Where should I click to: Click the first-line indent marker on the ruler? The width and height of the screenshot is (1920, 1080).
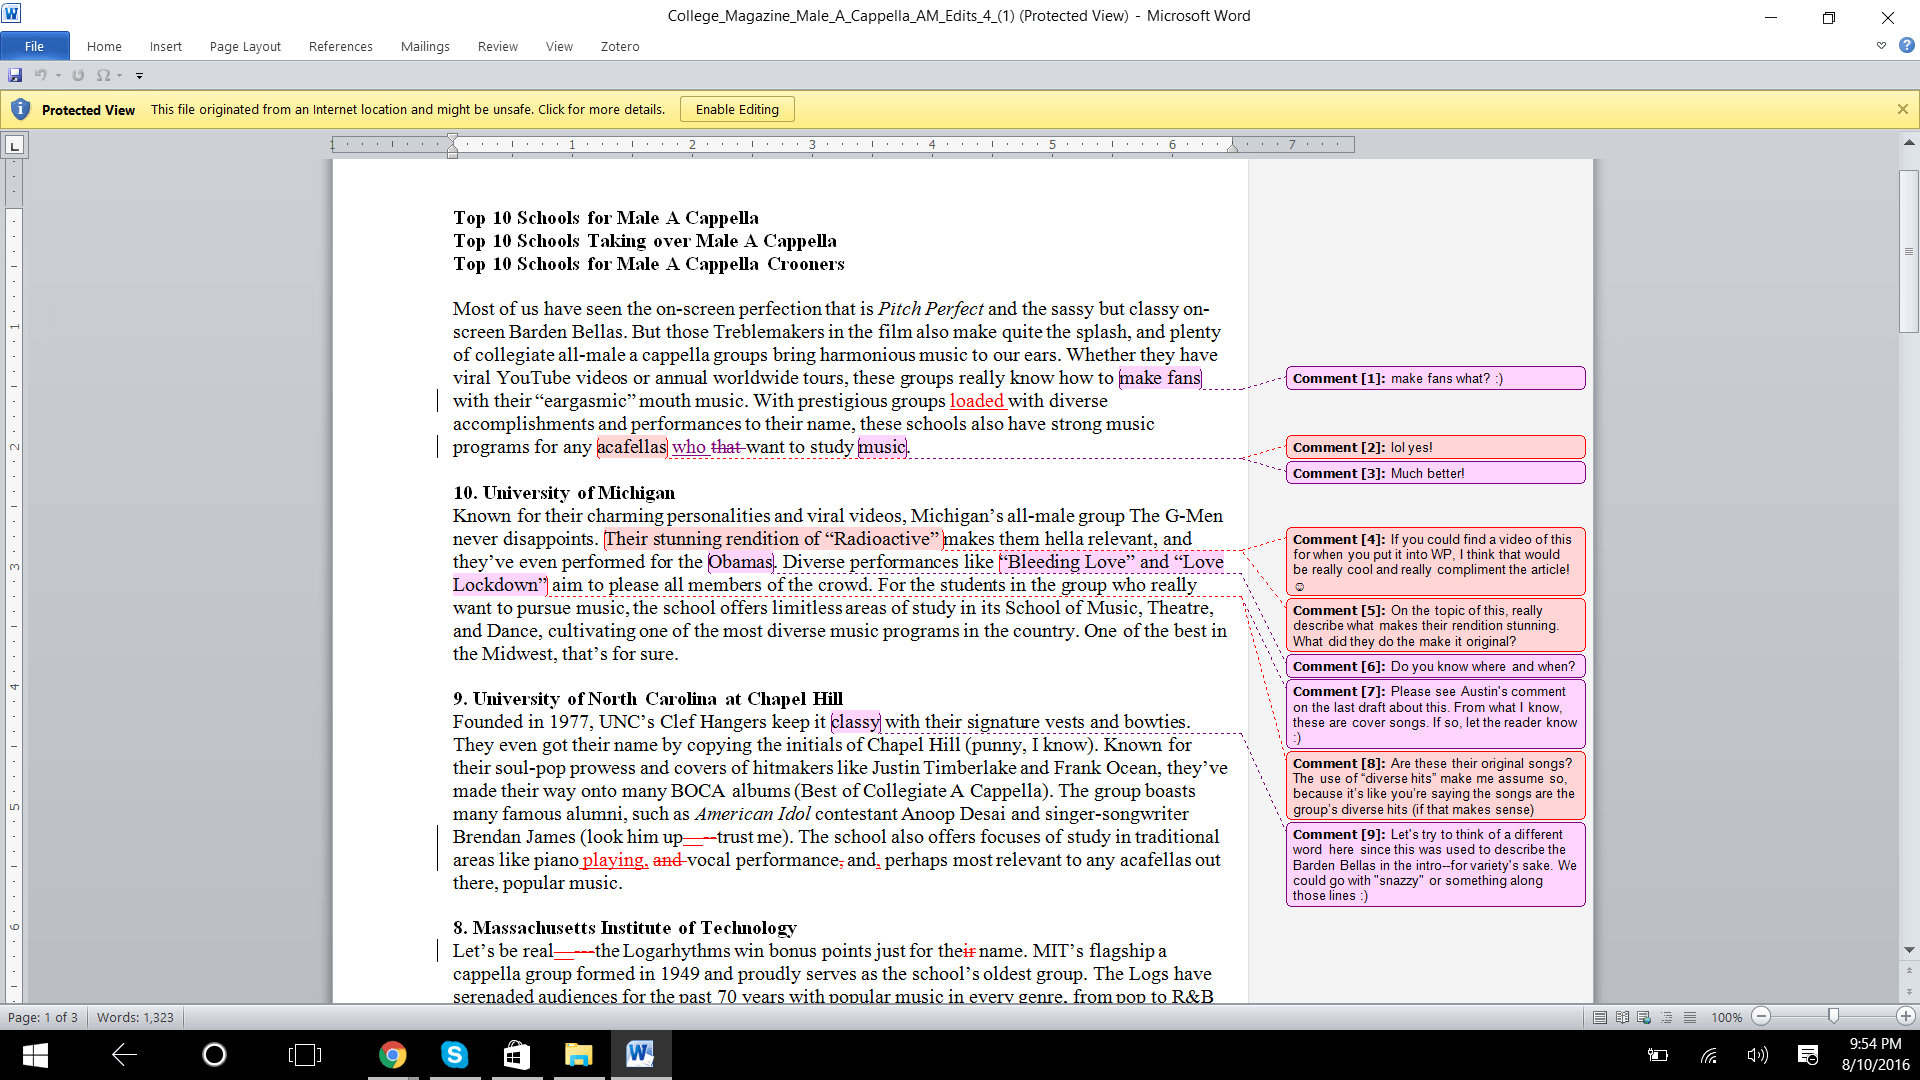452,138
